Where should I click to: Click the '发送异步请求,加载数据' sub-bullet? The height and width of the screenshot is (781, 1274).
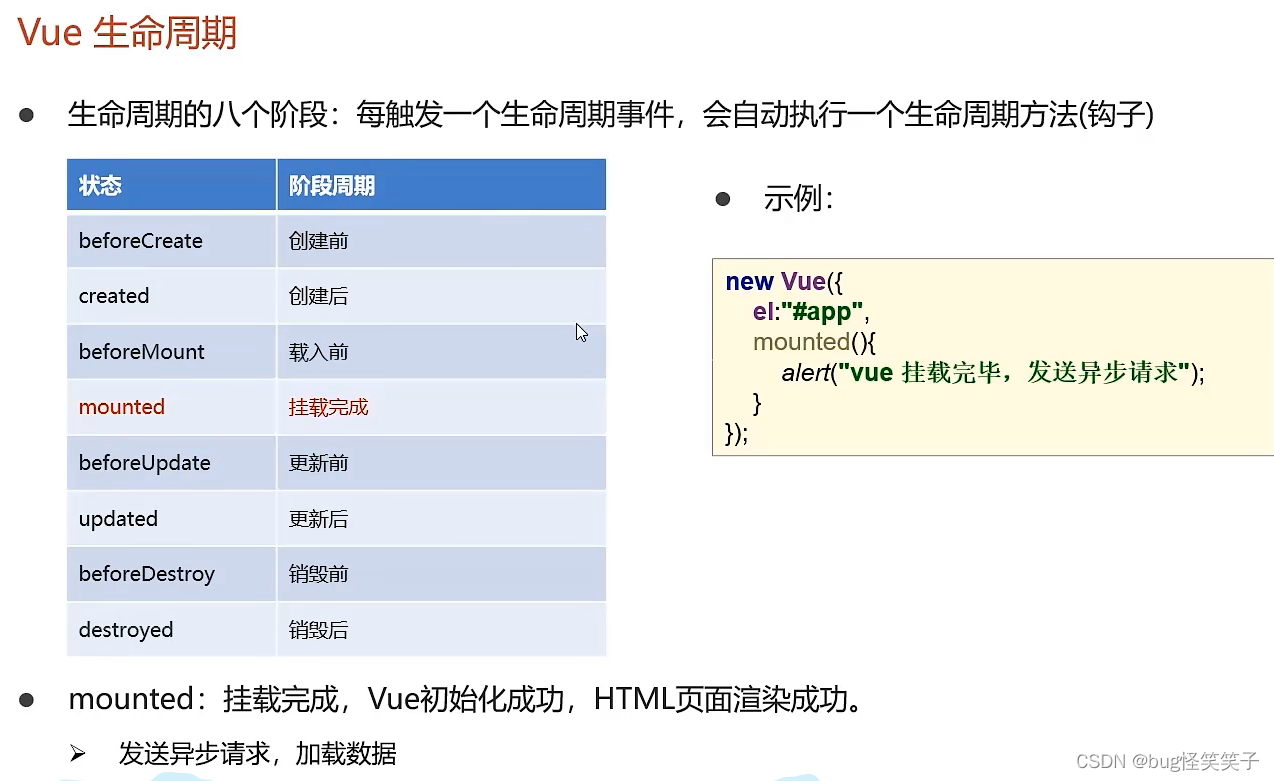click(257, 753)
